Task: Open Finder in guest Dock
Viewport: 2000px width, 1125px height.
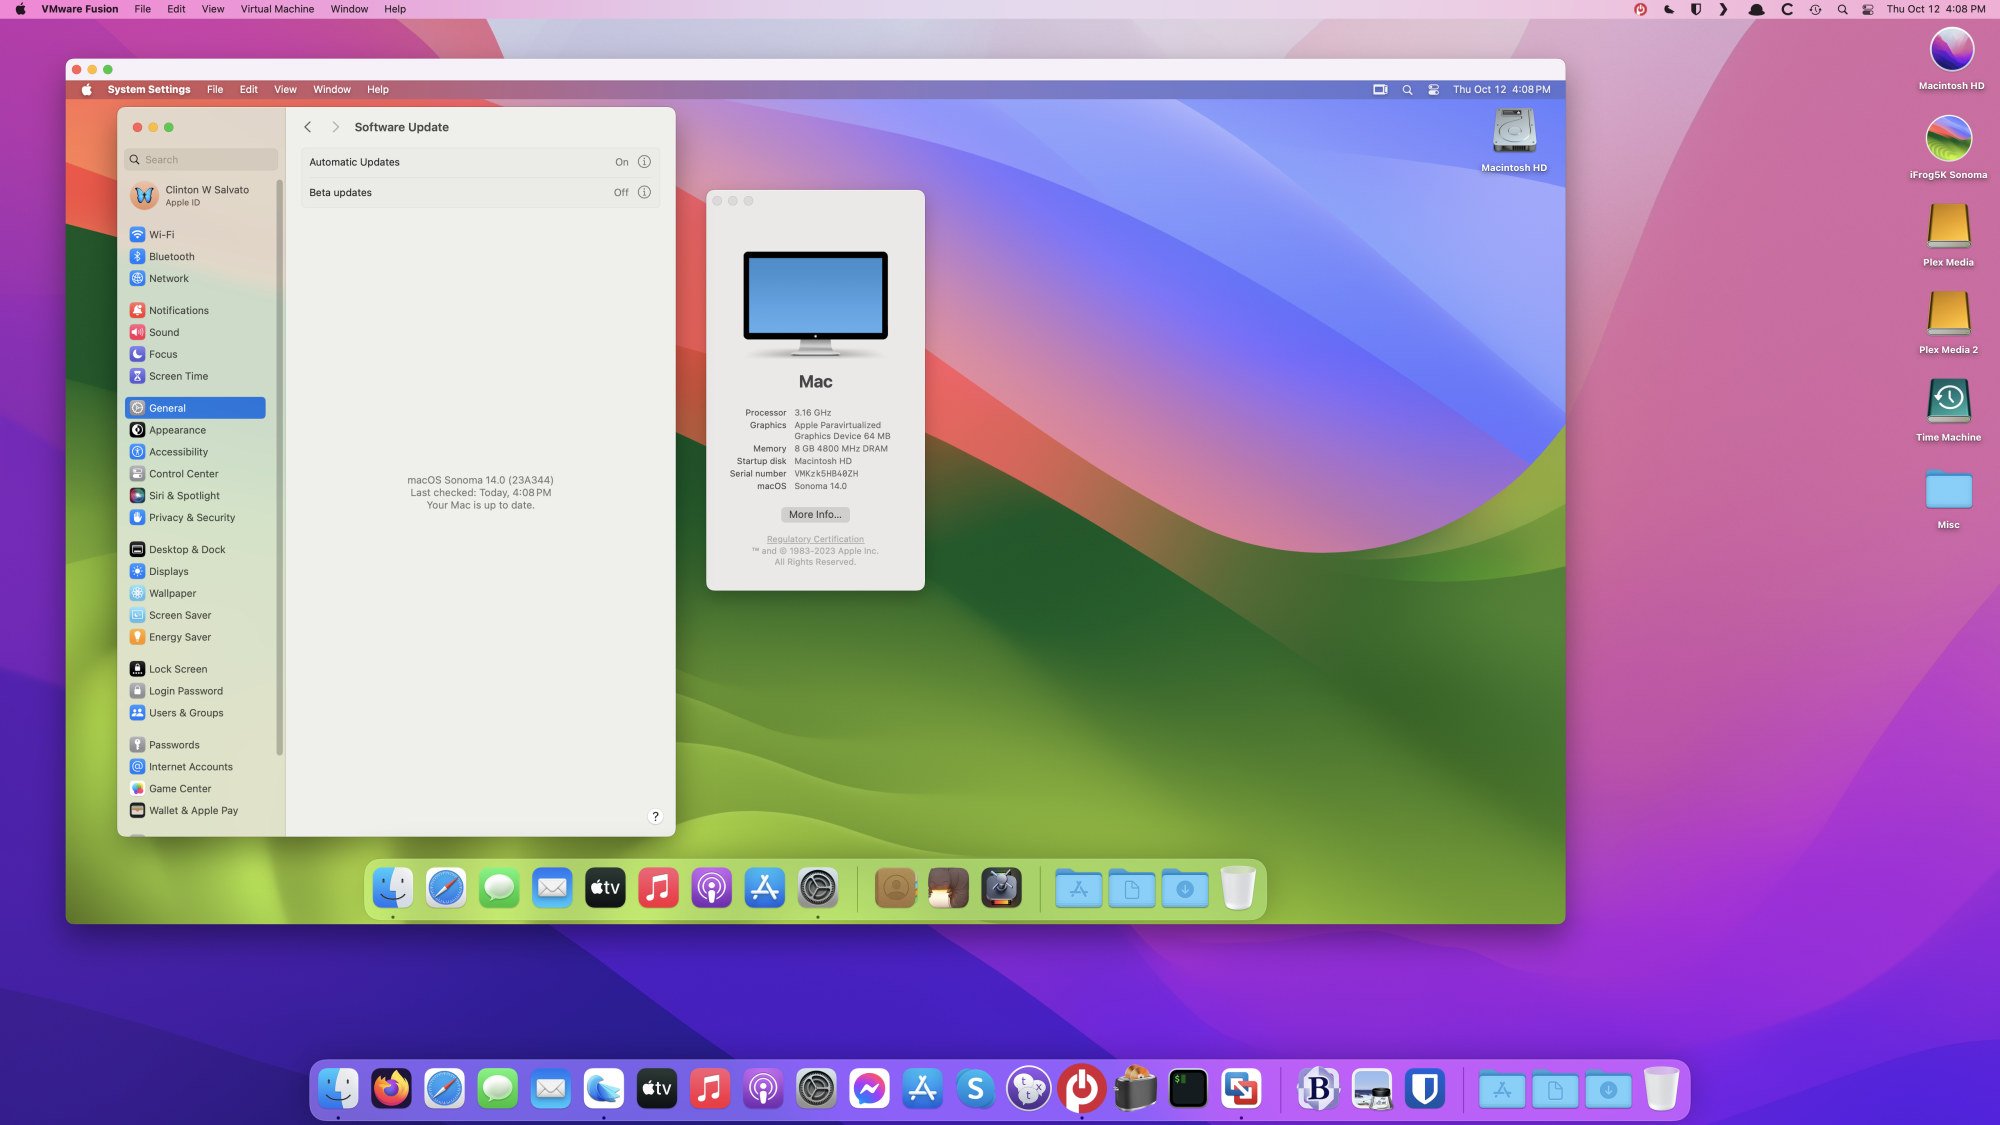Action: click(x=393, y=888)
